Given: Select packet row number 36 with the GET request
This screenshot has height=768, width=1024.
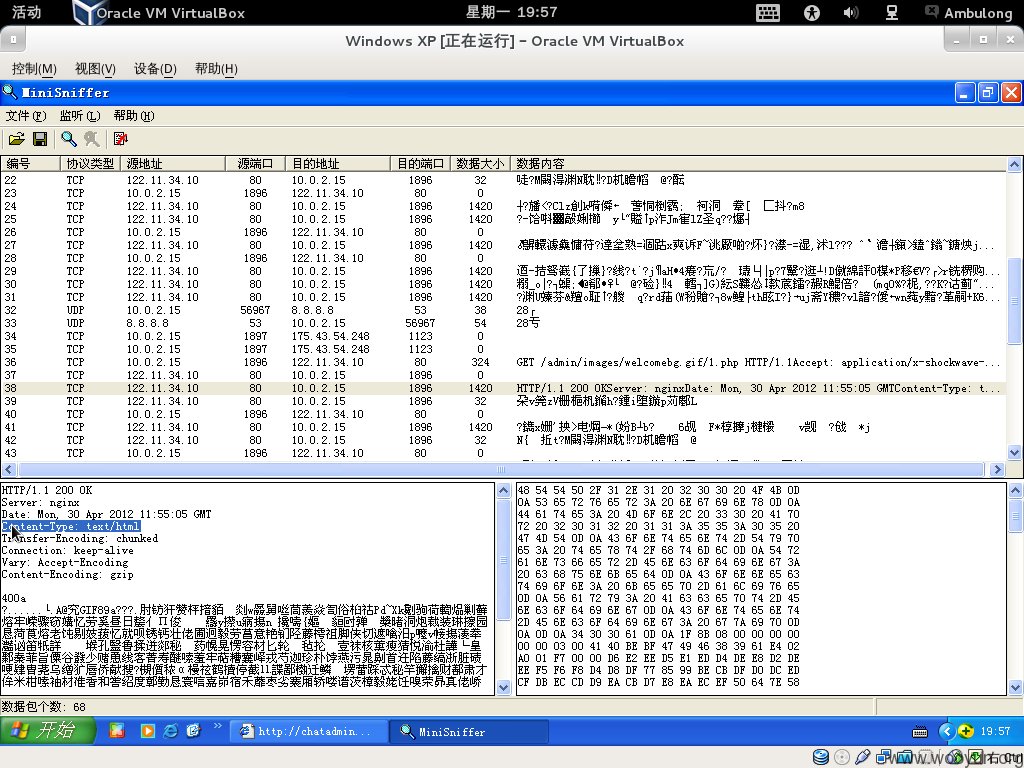Looking at the screenshot, I should click(x=503, y=362).
